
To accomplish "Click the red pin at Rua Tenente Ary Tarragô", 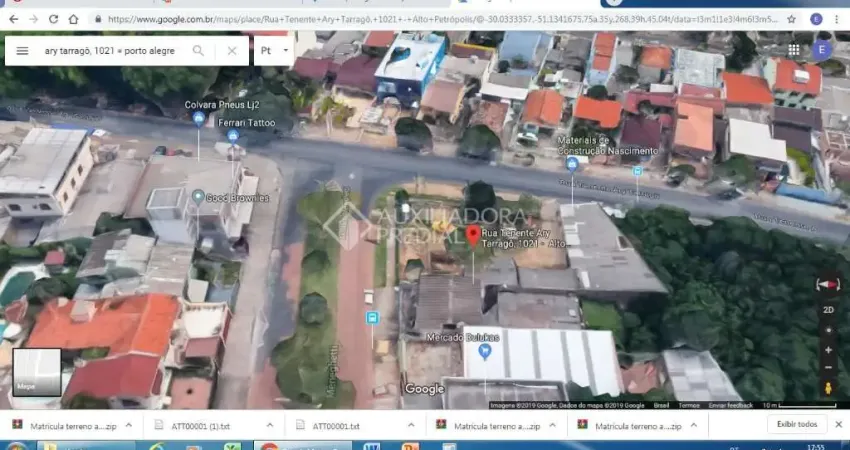I will coord(473,236).
